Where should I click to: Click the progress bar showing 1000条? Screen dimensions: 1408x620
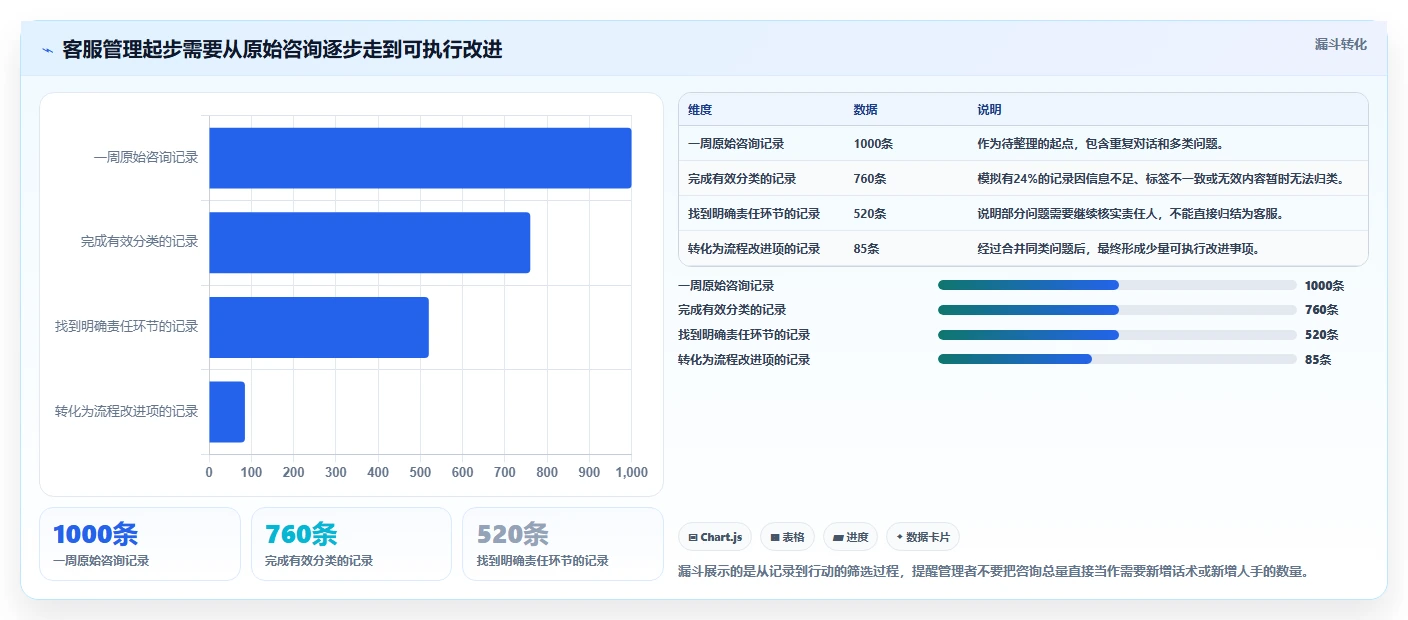coord(1117,285)
